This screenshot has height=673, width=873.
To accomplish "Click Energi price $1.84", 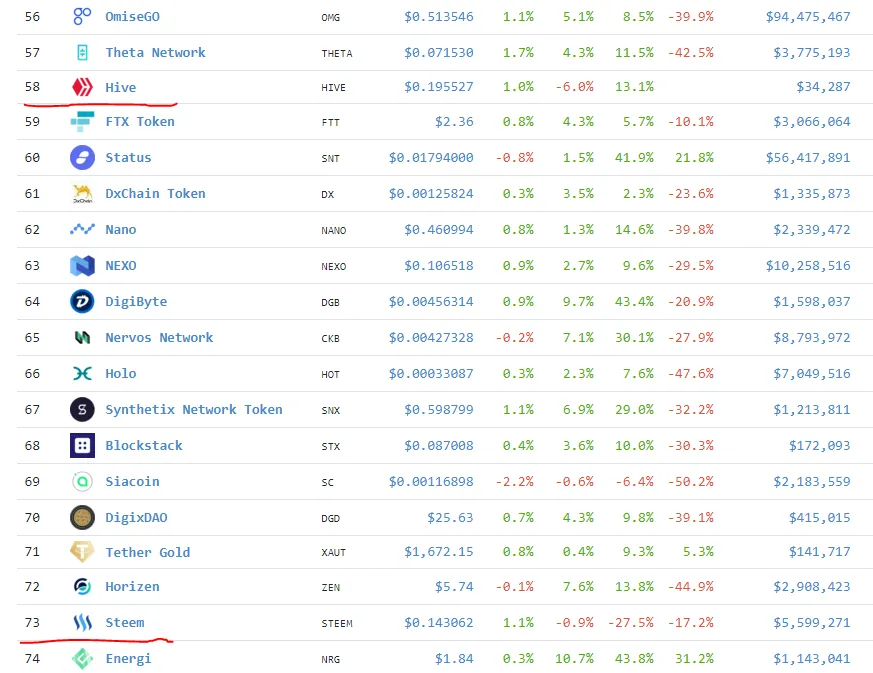I will 454,659.
